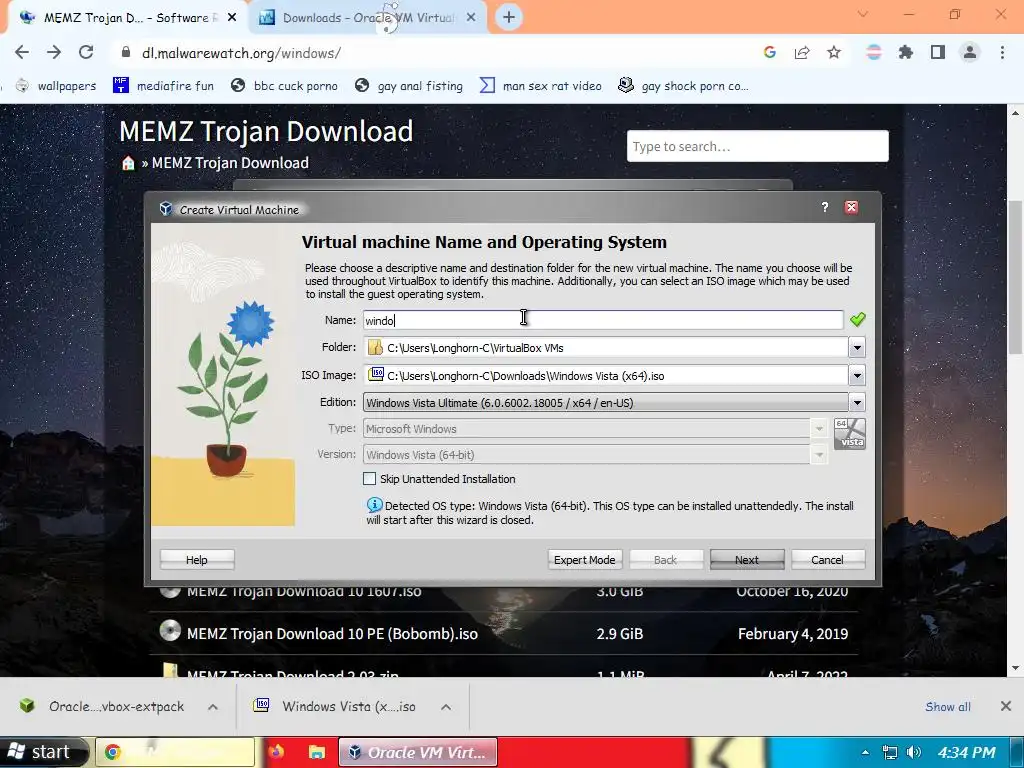Open options for Oracle vbox-extpack download
This screenshot has height=768, width=1024.
tap(213, 707)
